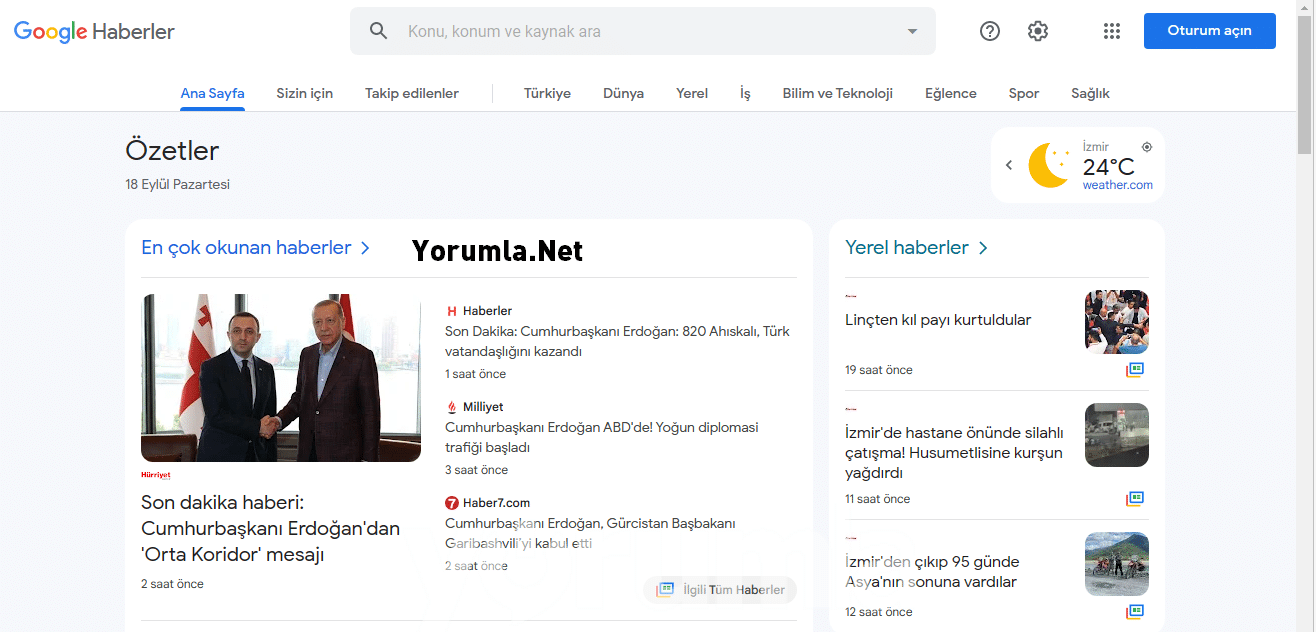Open the Eğlence tab

950,93
